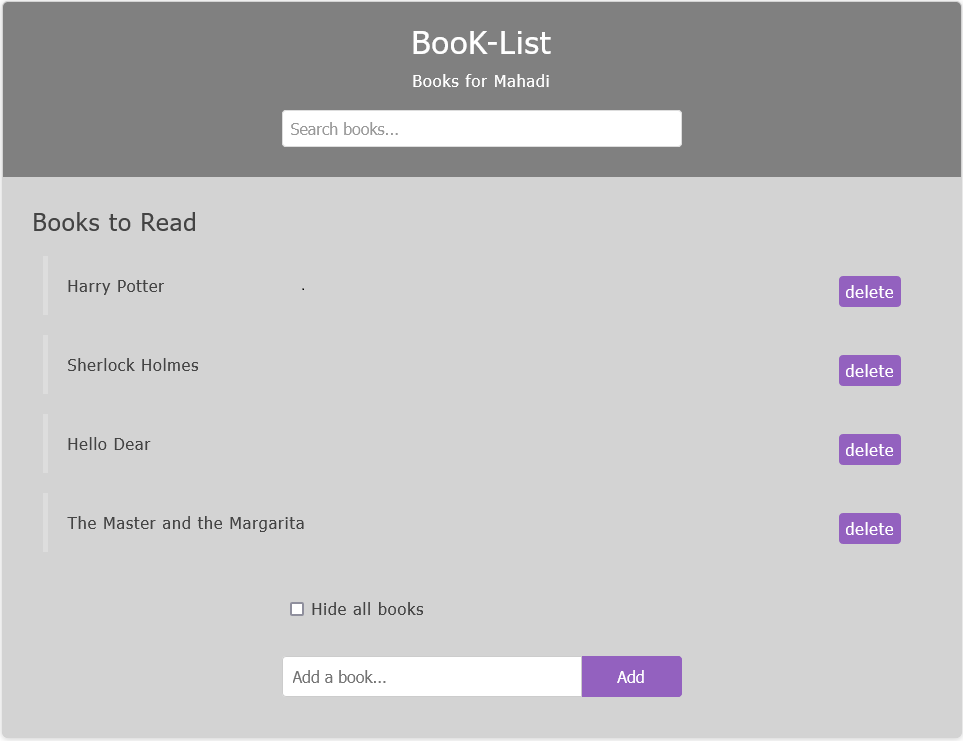Focus the 'Add a book...' input field

(x=432, y=677)
